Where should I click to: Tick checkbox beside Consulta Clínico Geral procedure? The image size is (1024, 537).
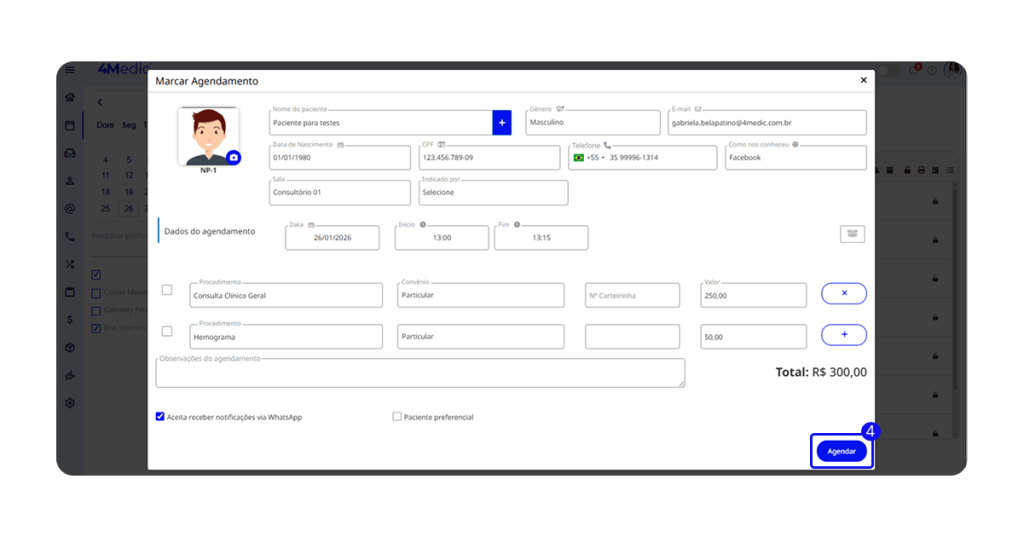tap(167, 290)
